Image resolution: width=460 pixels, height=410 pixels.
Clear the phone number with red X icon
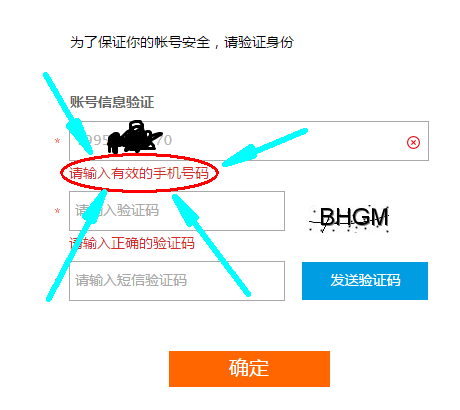click(x=413, y=142)
